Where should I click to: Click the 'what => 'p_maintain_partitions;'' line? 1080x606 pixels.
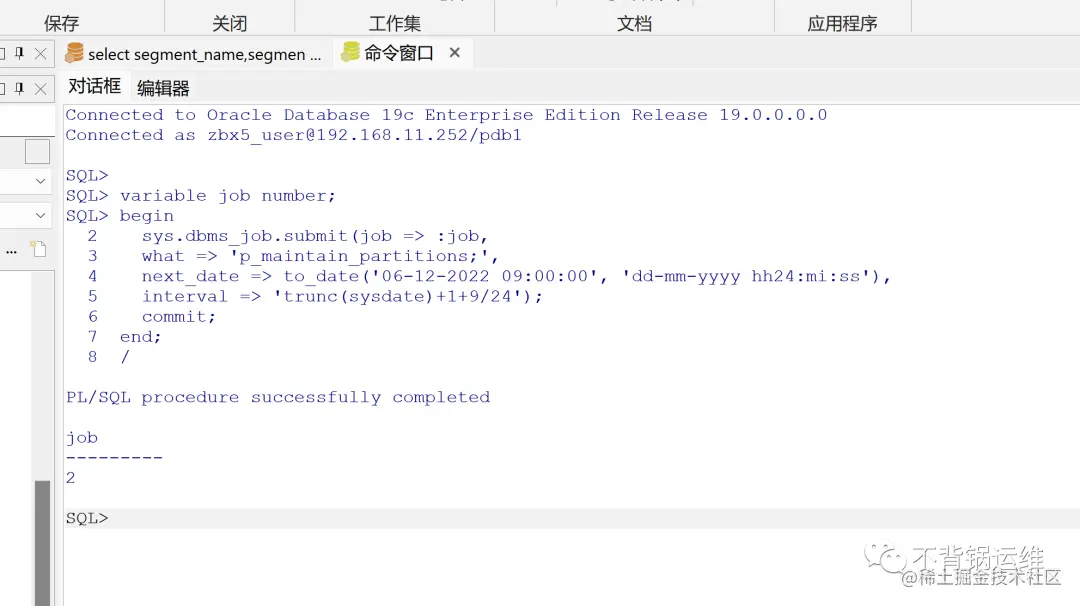tap(320, 256)
